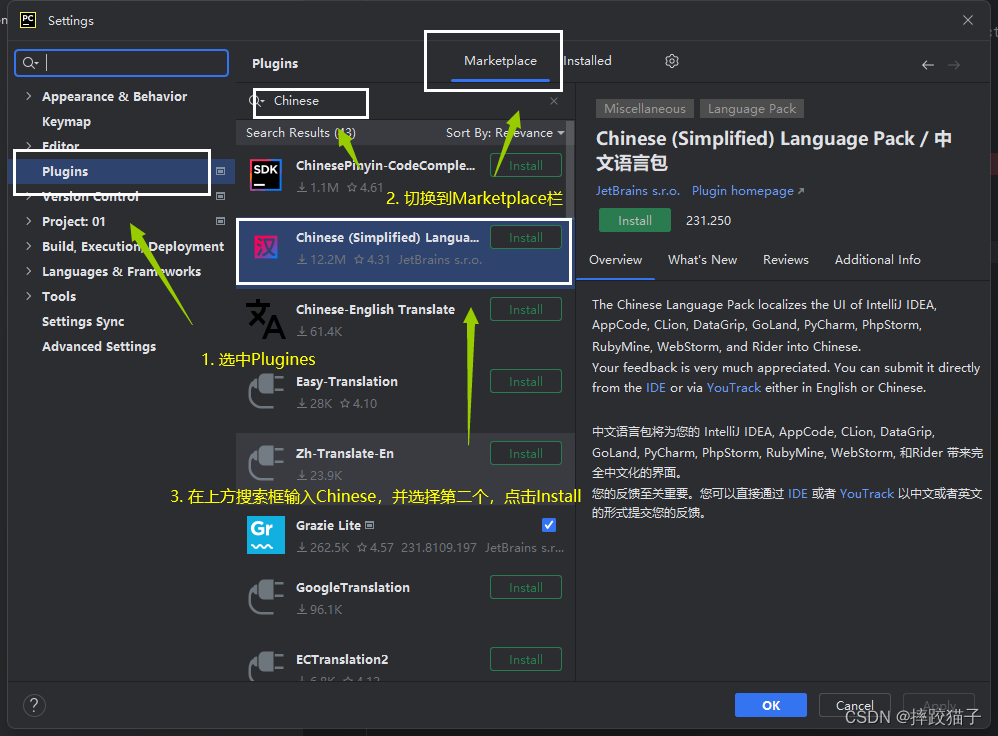The width and height of the screenshot is (998, 736).
Task: Open the JetBrains s.r.o. vendor link
Action: tap(638, 191)
